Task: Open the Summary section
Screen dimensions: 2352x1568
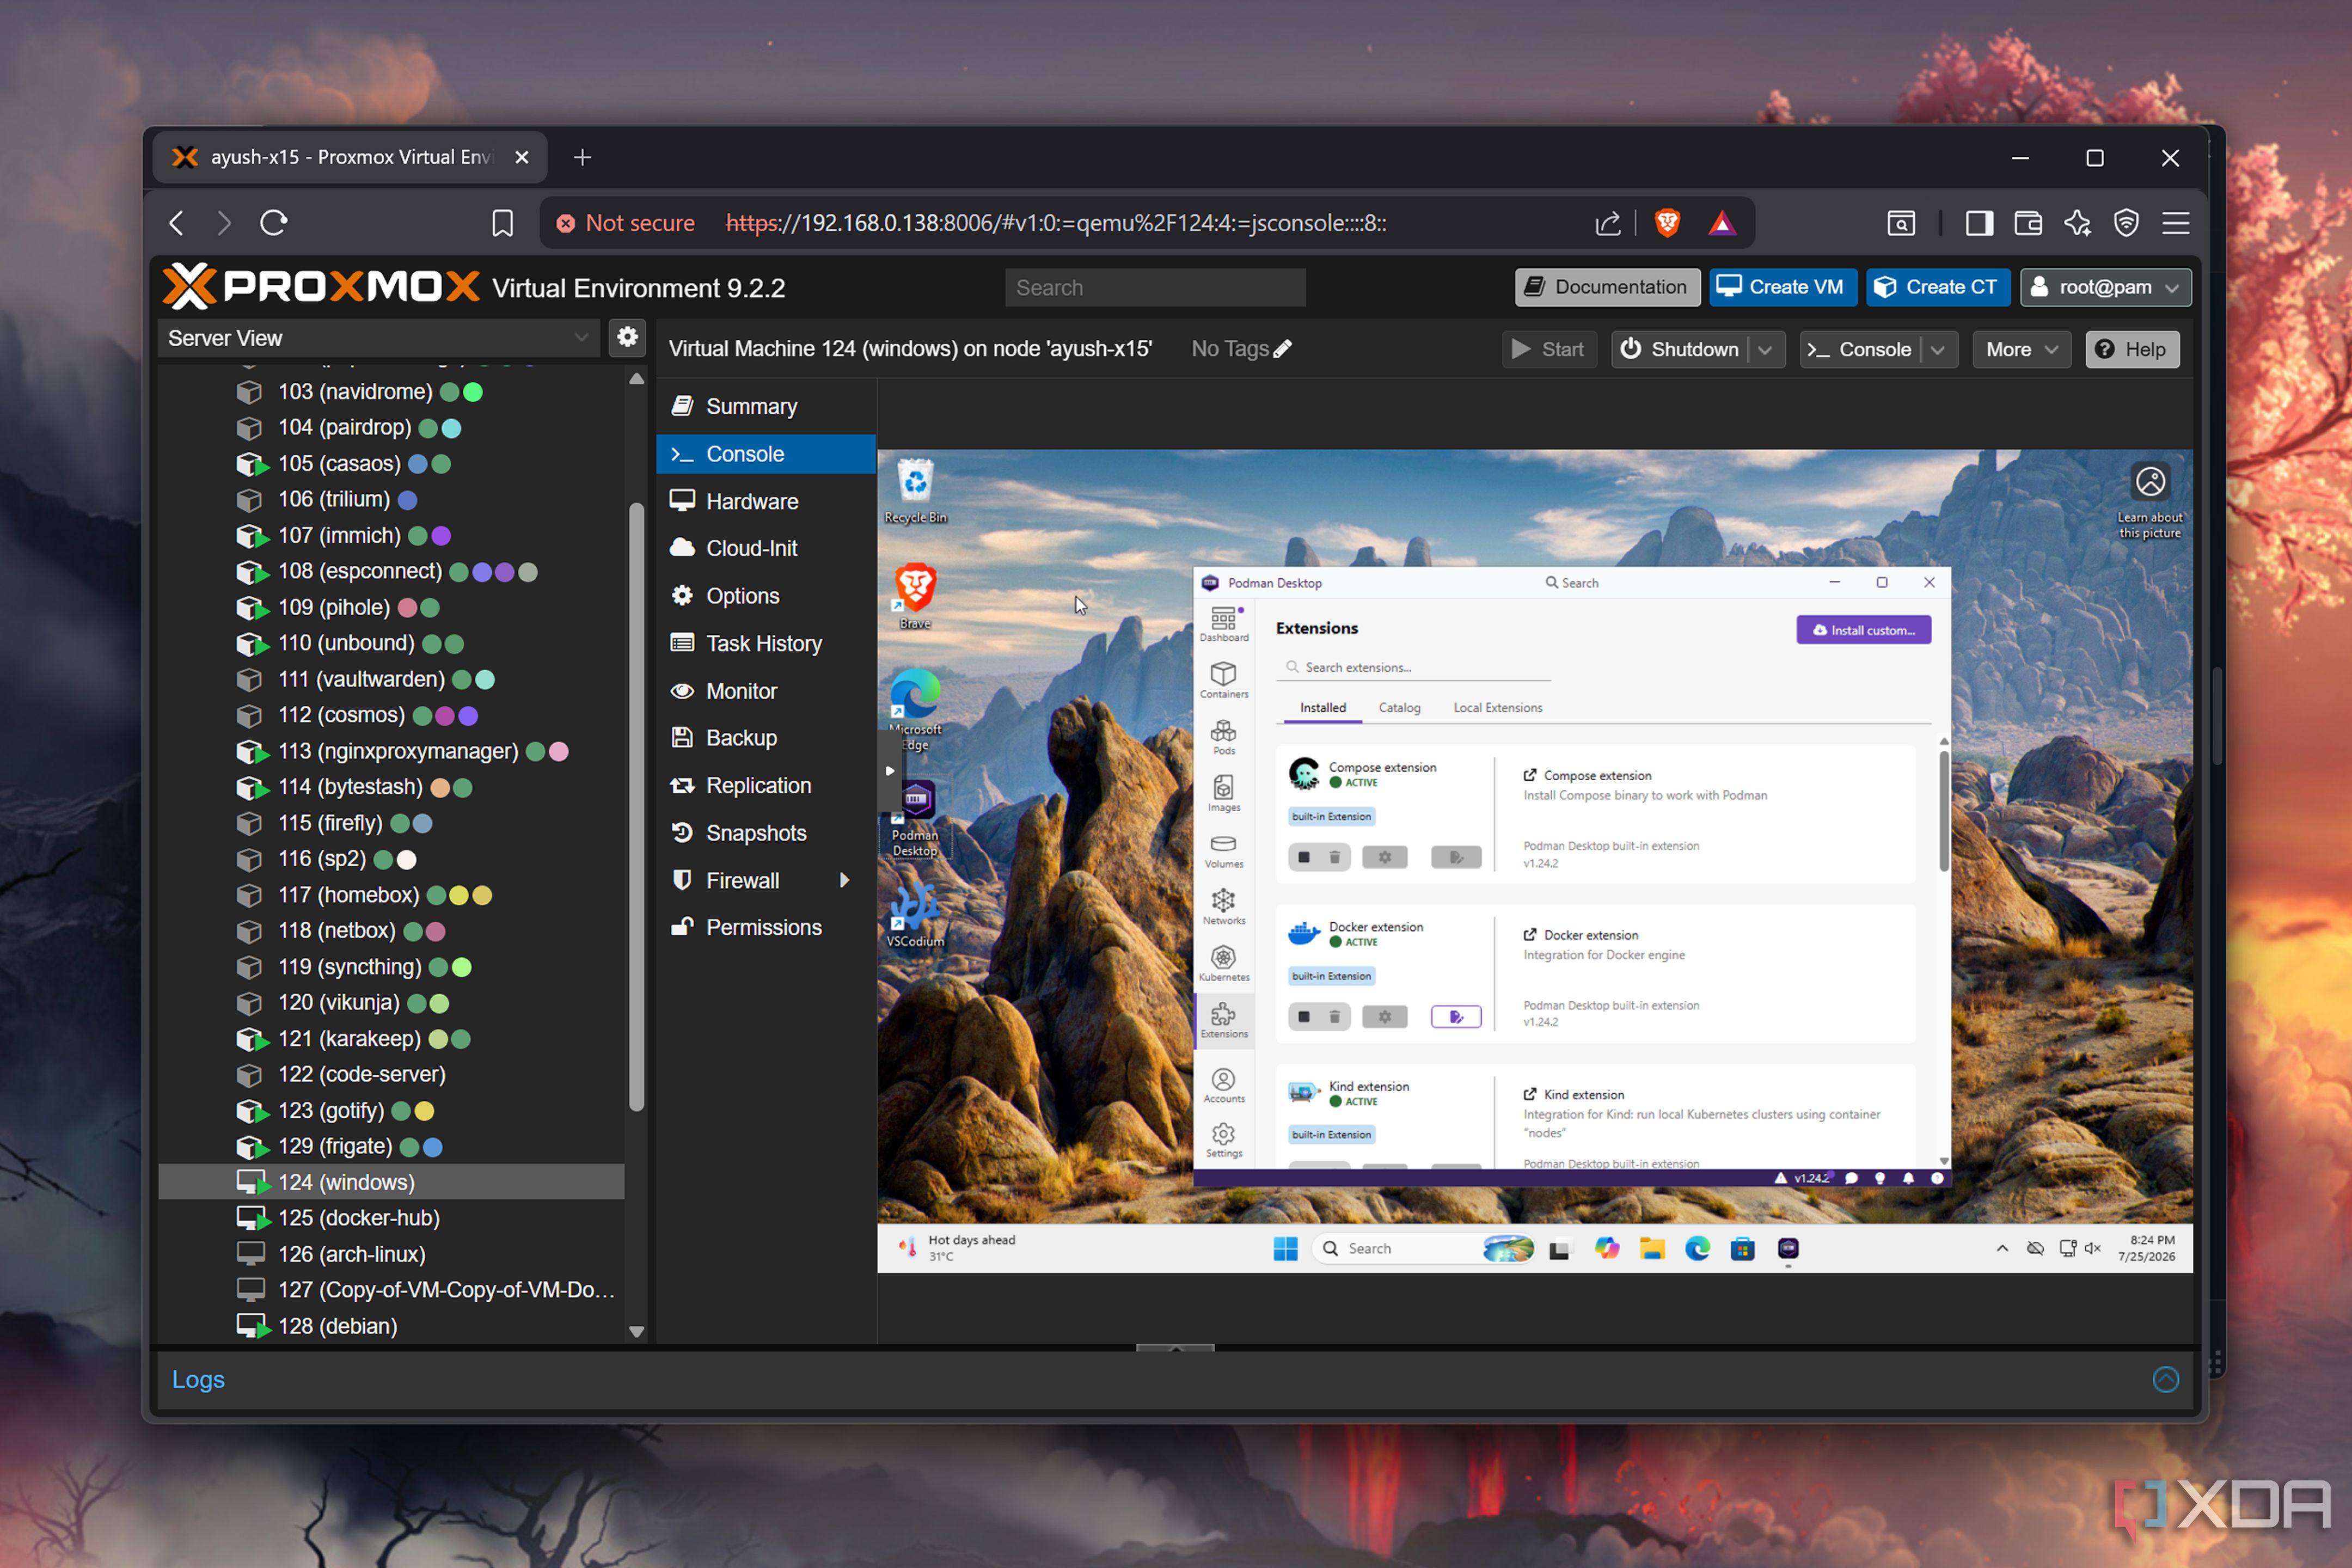Action: (x=766, y=406)
